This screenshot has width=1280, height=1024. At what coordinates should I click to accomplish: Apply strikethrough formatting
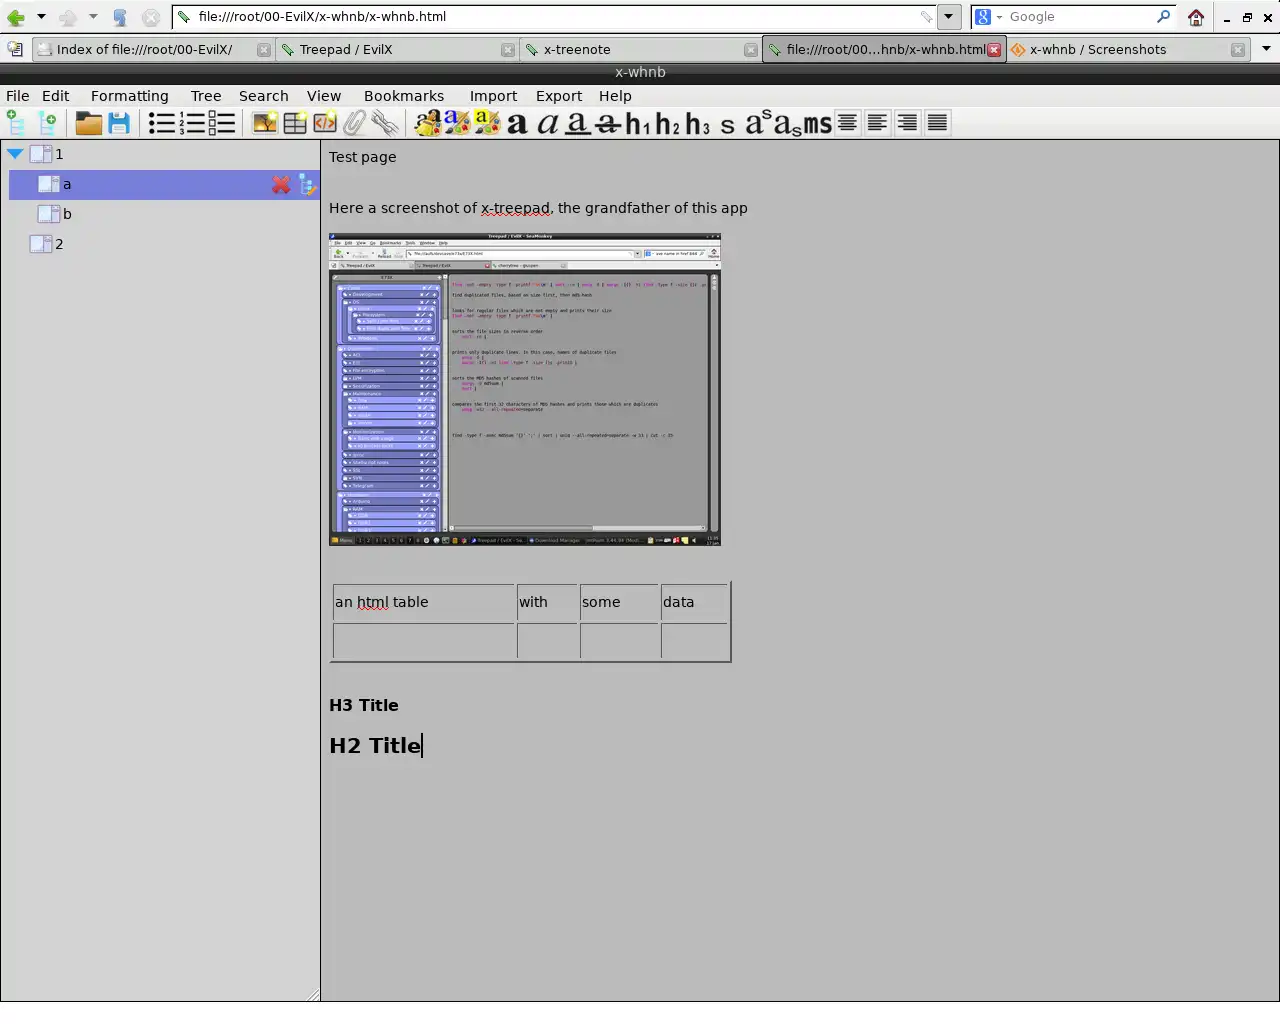pos(607,124)
